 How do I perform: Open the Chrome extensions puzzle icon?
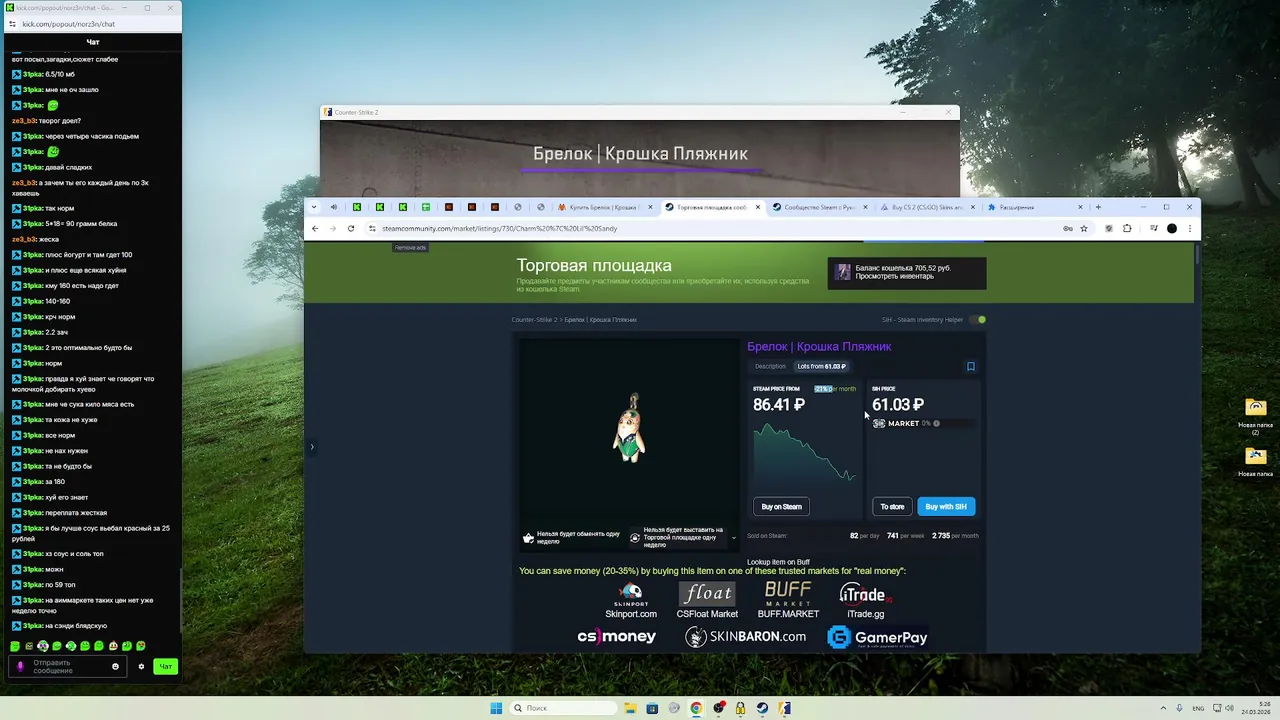click(1127, 228)
